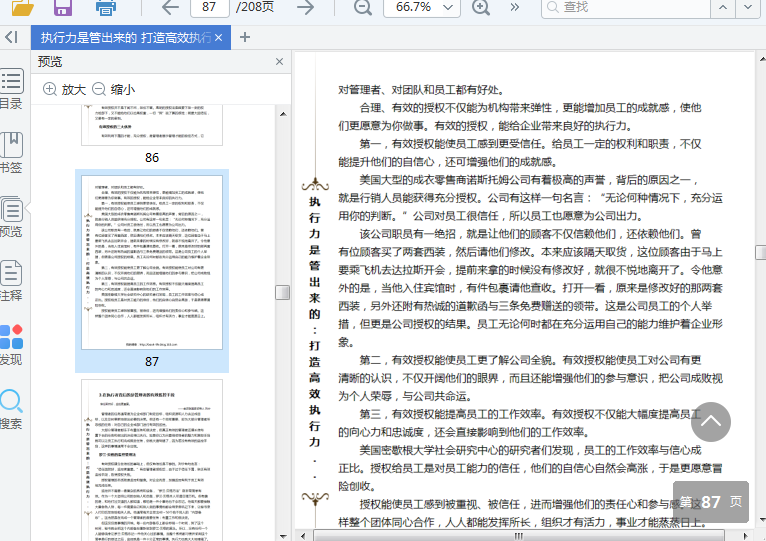Image resolution: width=766 pixels, height=541 pixels.
Task: Collapse the sidebar with the left chevron toggle
Action: click(11, 37)
